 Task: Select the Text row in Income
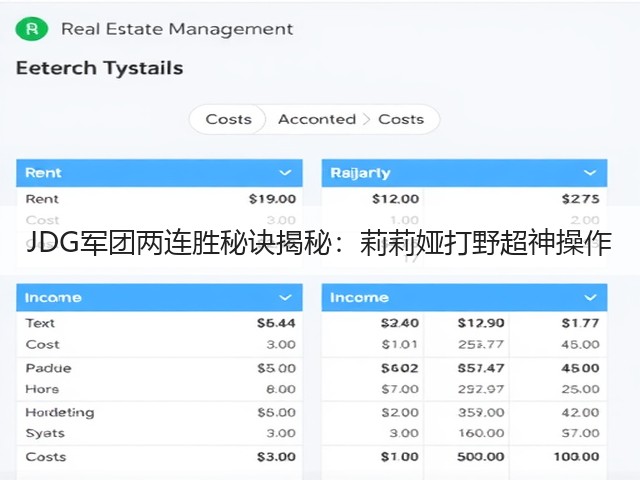coord(159,323)
